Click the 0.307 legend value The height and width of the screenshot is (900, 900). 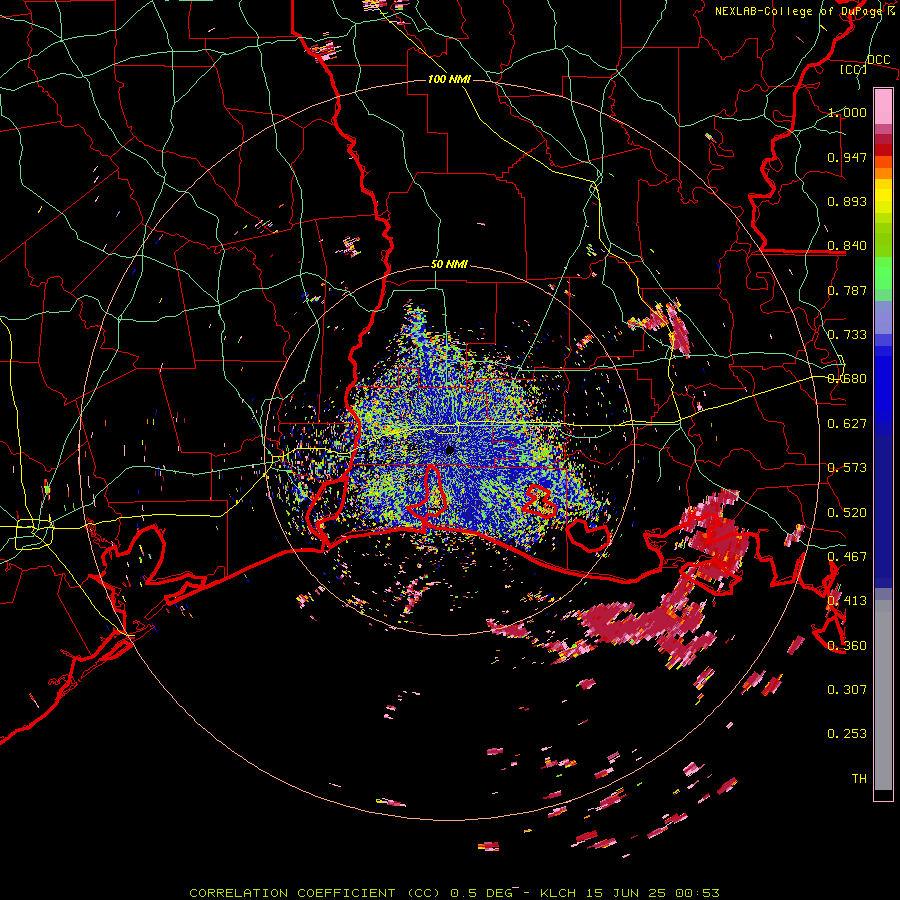847,690
